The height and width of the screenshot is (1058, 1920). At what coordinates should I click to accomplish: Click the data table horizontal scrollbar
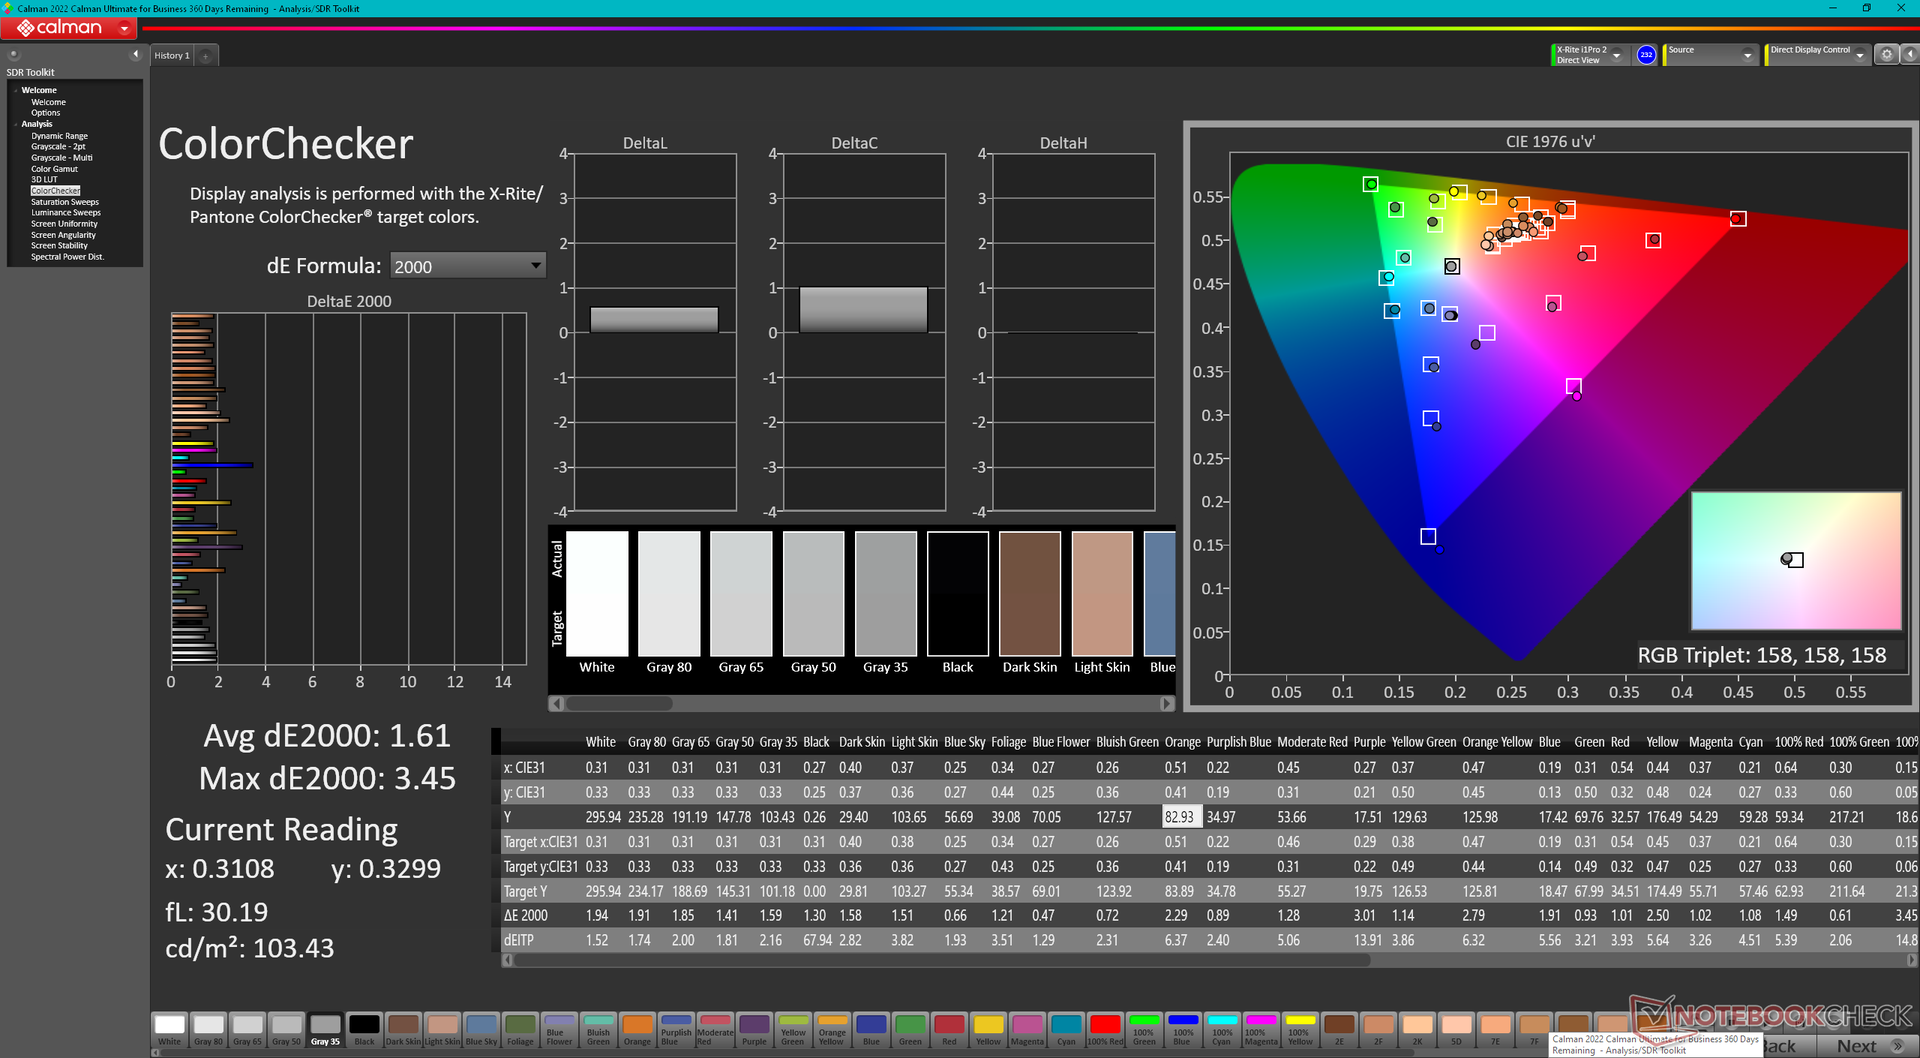(x=940, y=960)
